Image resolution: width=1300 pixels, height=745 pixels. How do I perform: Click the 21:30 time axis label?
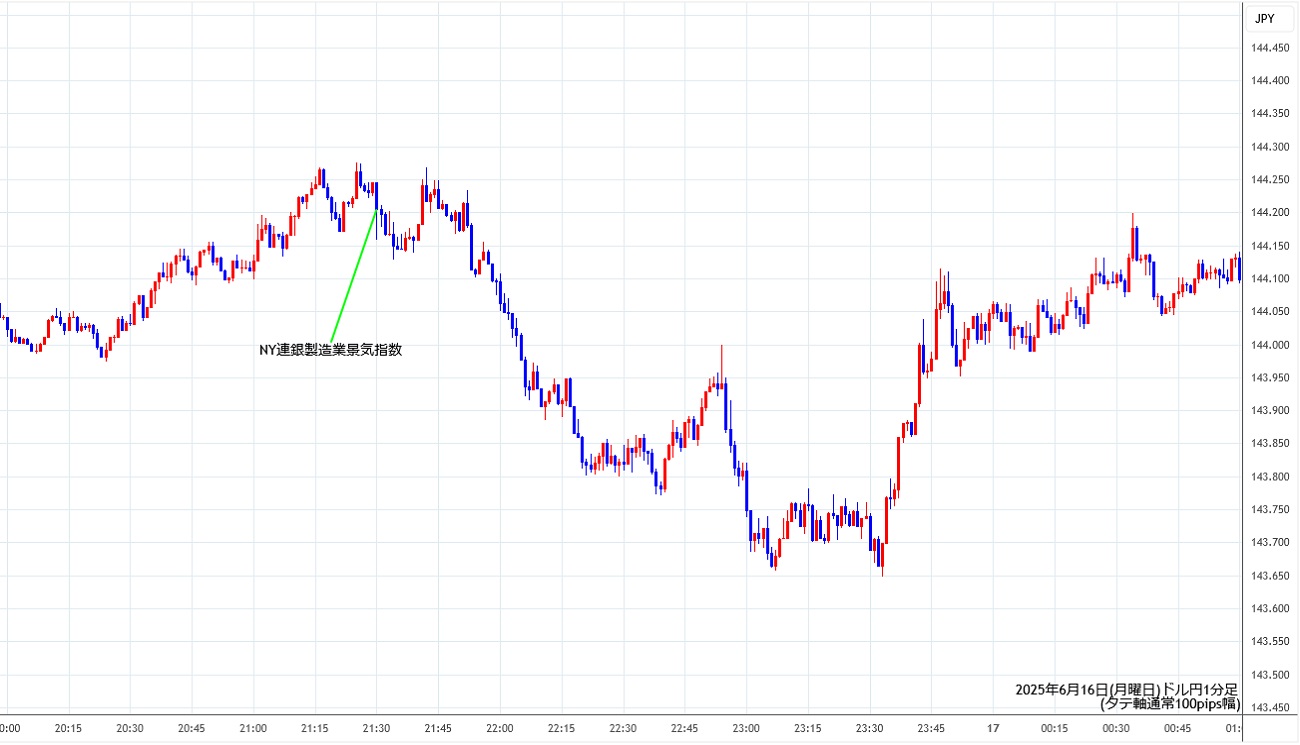click(376, 729)
